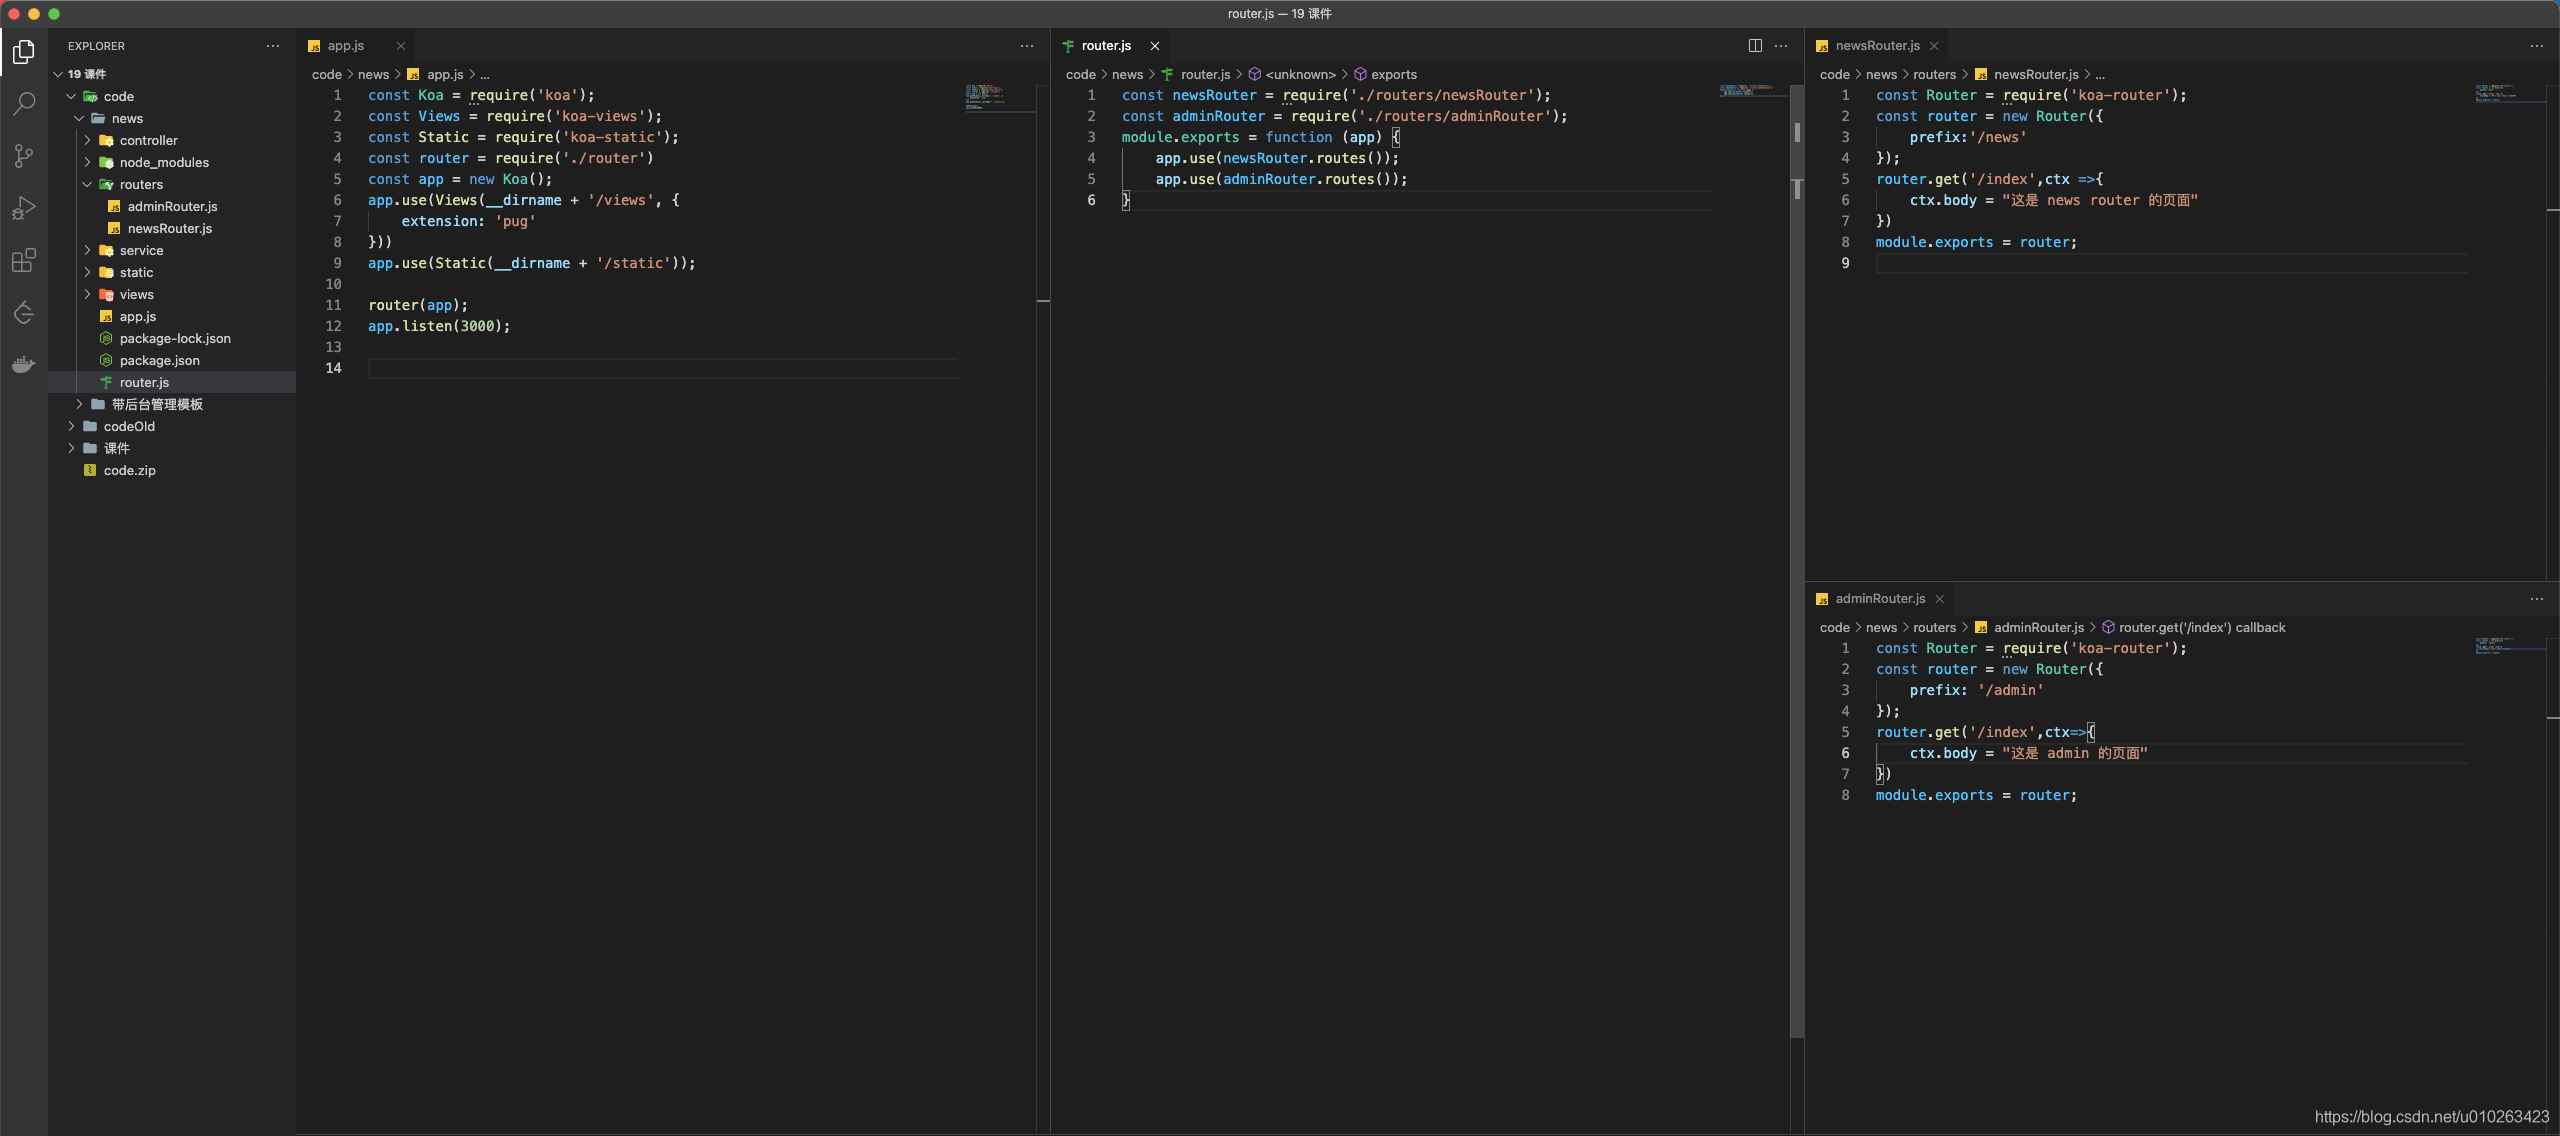Open the Docker view icon
This screenshot has width=2560, height=1136.
[x=24, y=364]
